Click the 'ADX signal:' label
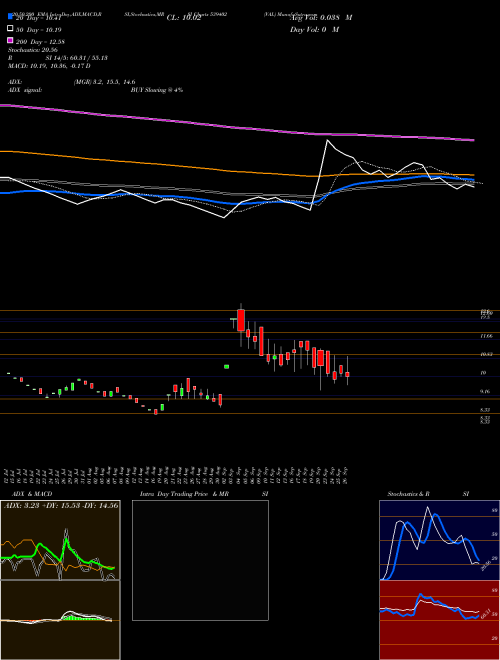The width and height of the screenshot is (500, 660). click(25, 90)
